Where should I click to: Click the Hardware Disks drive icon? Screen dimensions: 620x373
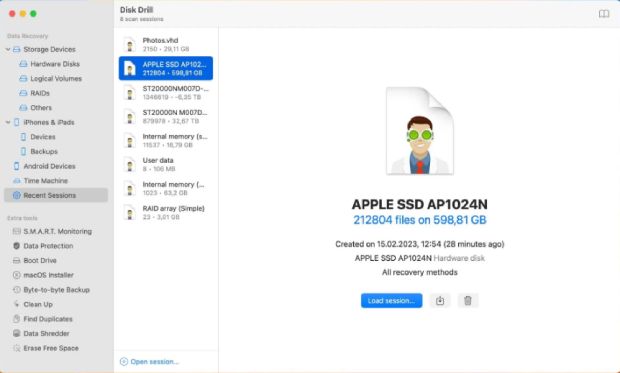pyautogui.click(x=23, y=64)
